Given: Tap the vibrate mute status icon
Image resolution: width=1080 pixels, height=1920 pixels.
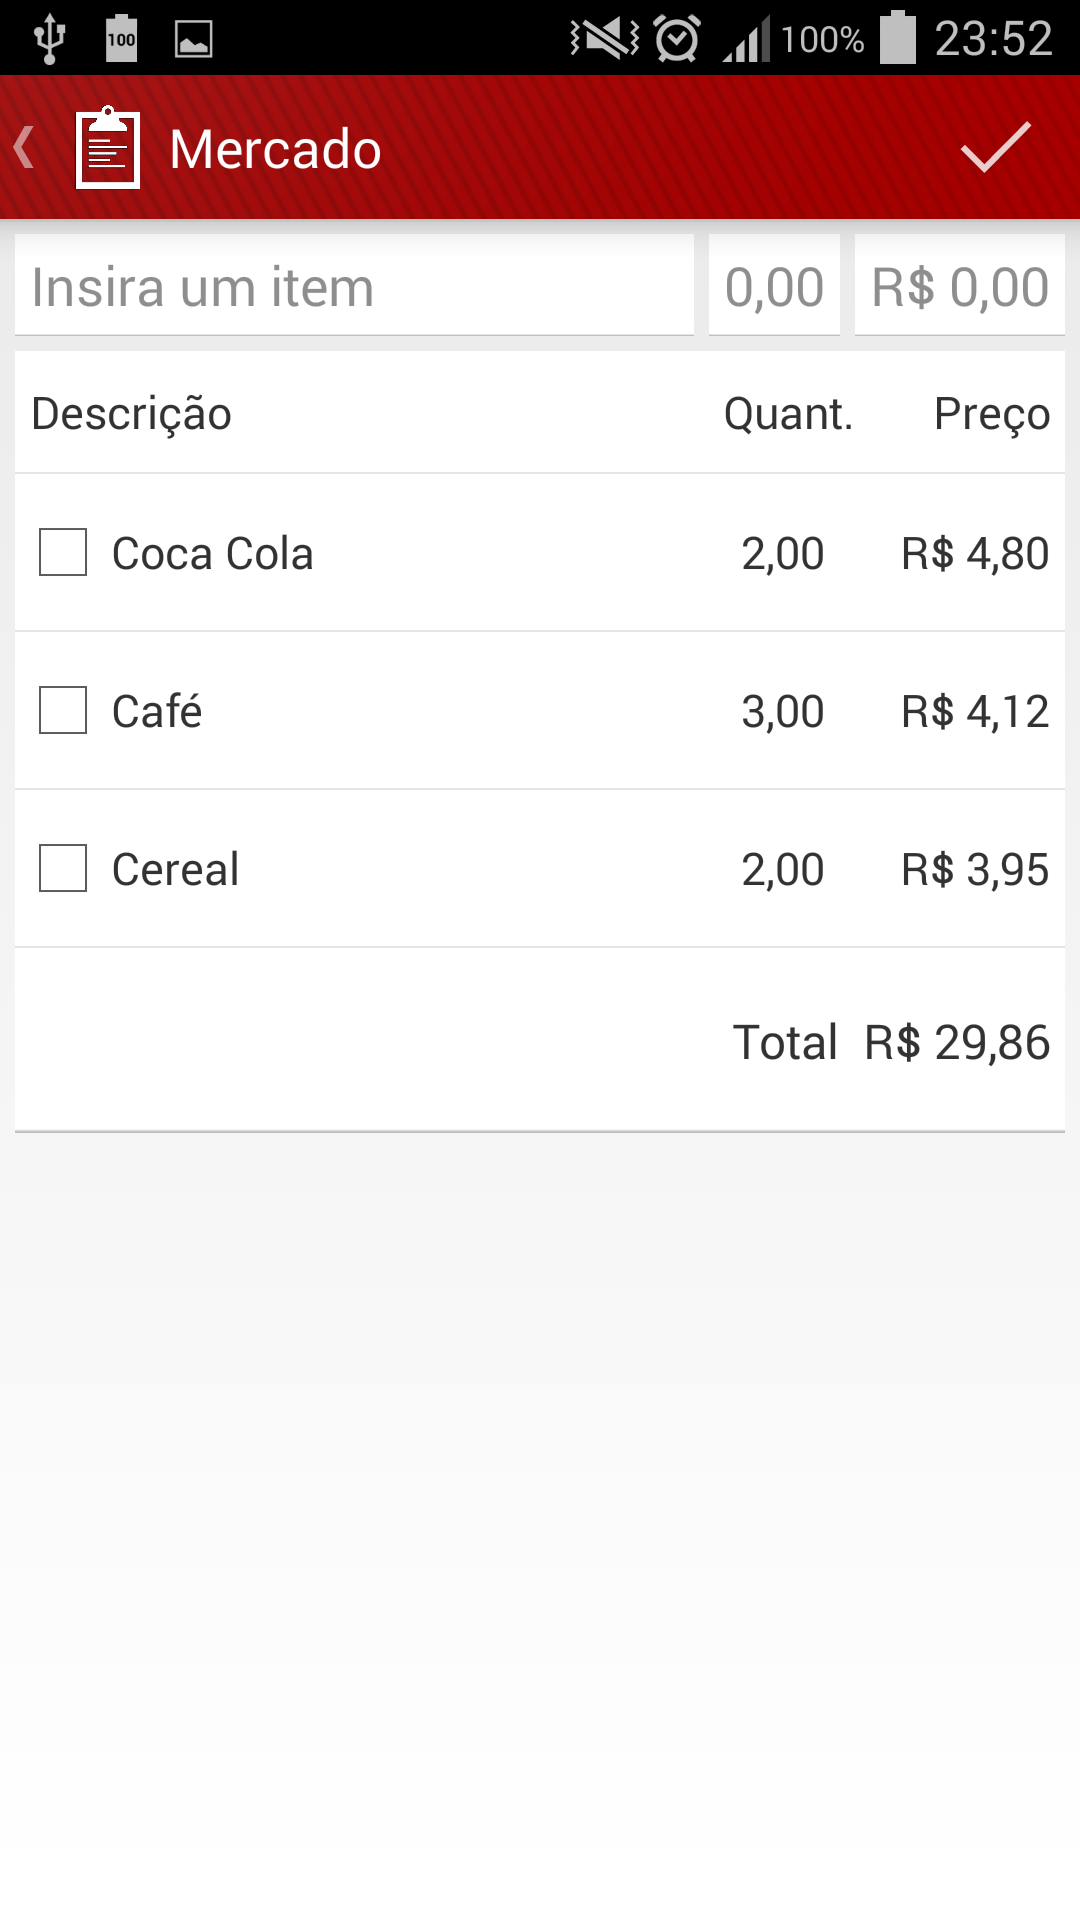Looking at the screenshot, I should pos(604,39).
